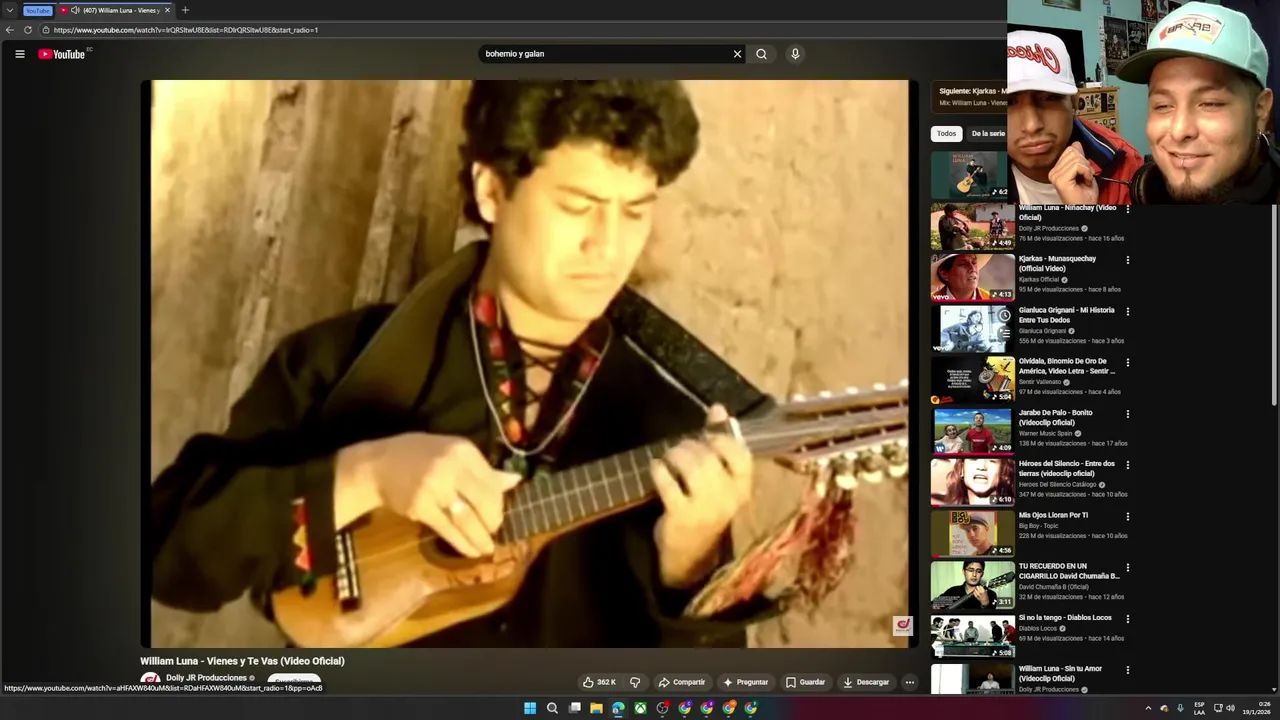Viewport: 1280px width, 720px height.
Task: Open options menu for Olvídala, Binomio De Oro
Action: [1127, 362]
